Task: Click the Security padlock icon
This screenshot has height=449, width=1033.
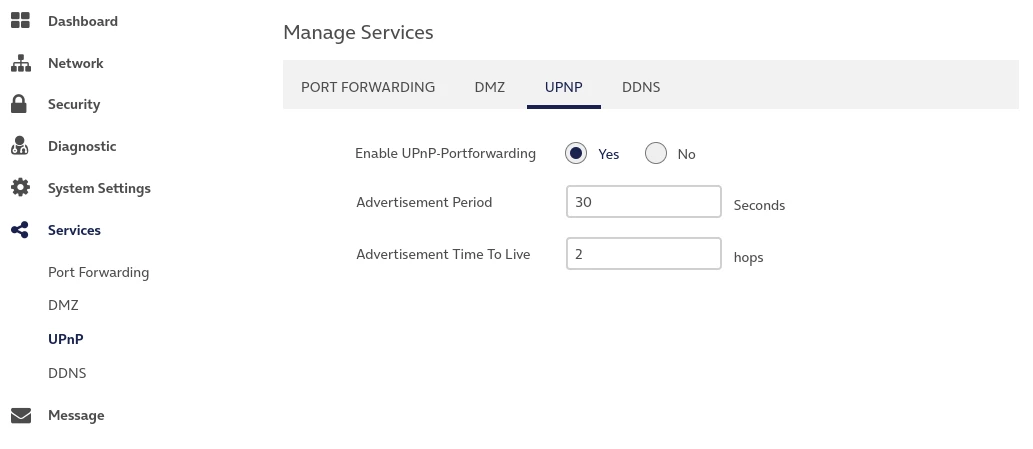Action: [x=19, y=104]
